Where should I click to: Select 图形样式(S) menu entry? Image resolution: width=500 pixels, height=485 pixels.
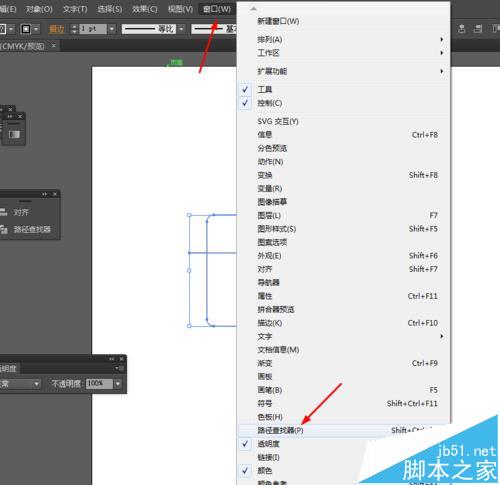pos(343,229)
